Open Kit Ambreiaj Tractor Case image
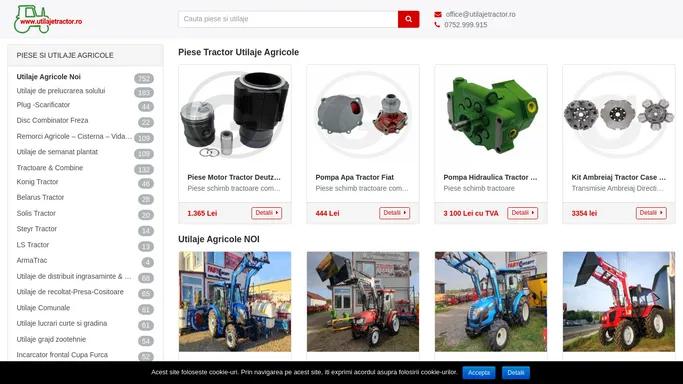Screen dimensions: 683x384 619,115
